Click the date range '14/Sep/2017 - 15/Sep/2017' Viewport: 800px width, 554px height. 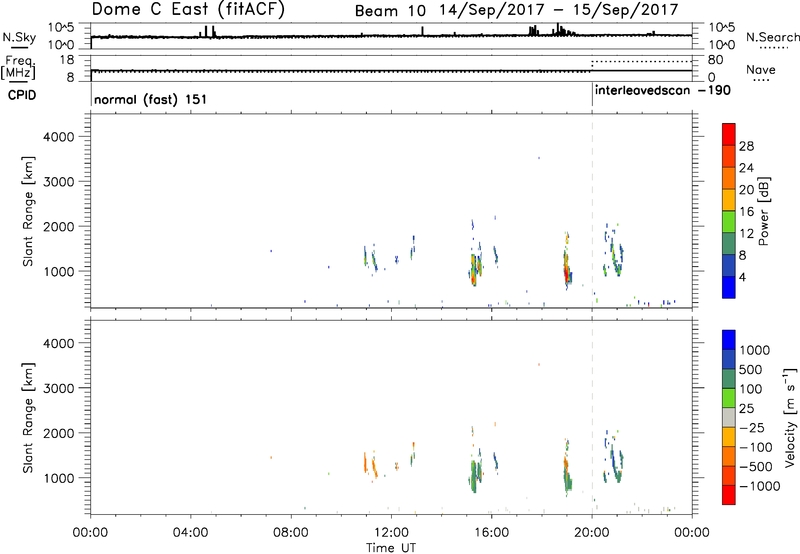pyautogui.click(x=559, y=10)
